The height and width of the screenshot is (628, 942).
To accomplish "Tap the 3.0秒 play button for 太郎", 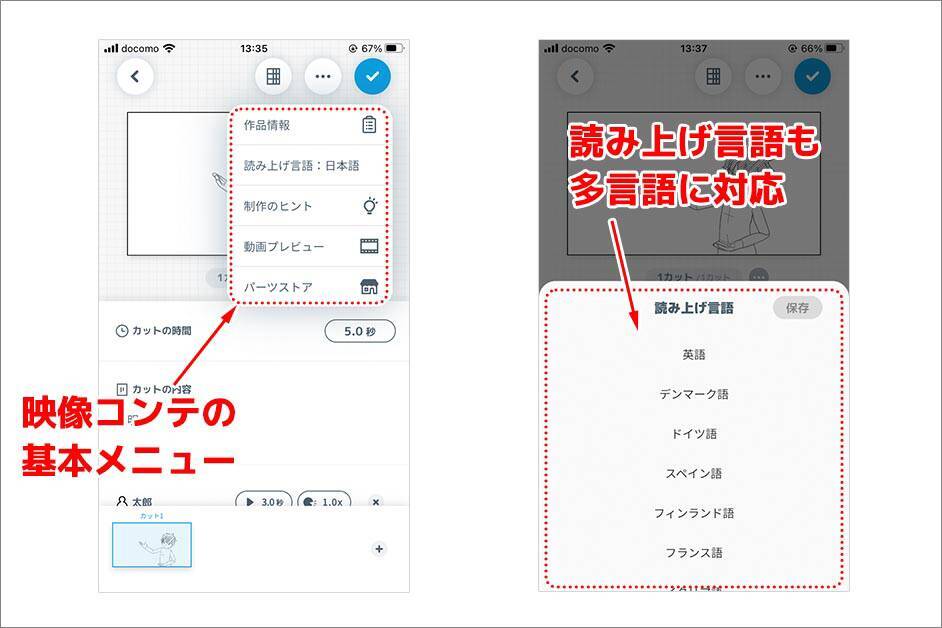I will point(264,500).
